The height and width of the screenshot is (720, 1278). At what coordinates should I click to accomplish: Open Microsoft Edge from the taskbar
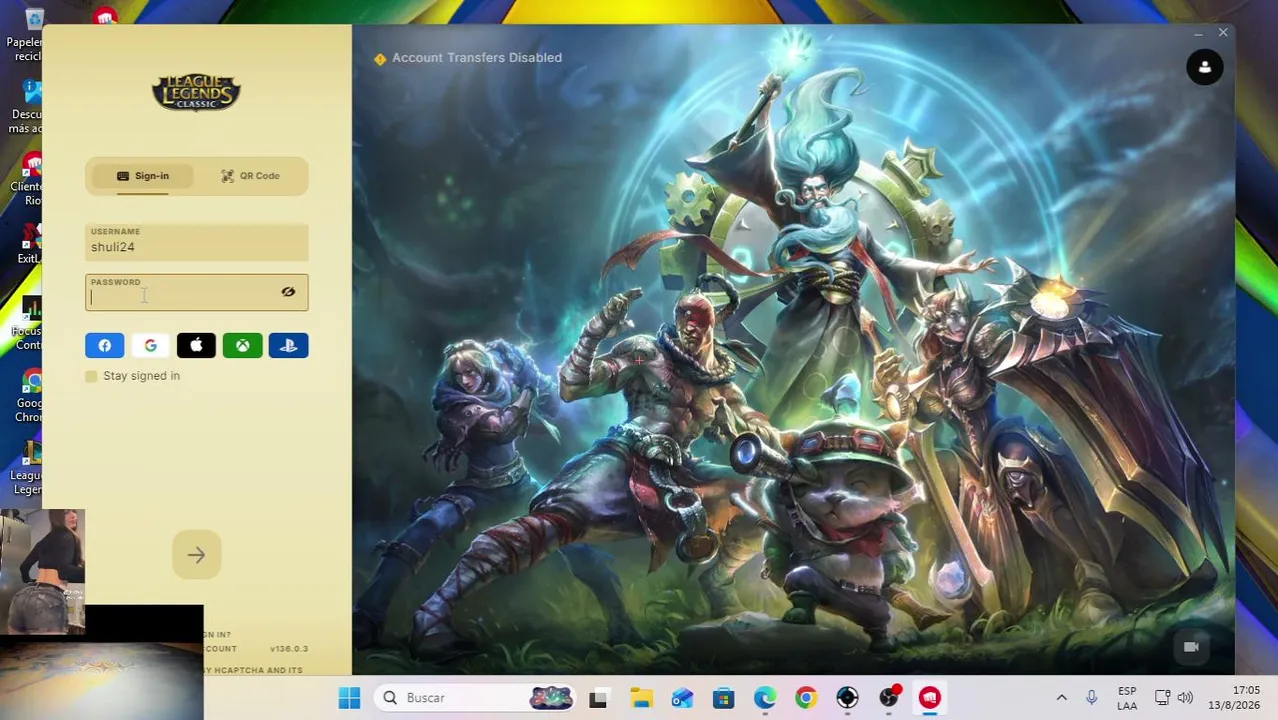pos(765,698)
